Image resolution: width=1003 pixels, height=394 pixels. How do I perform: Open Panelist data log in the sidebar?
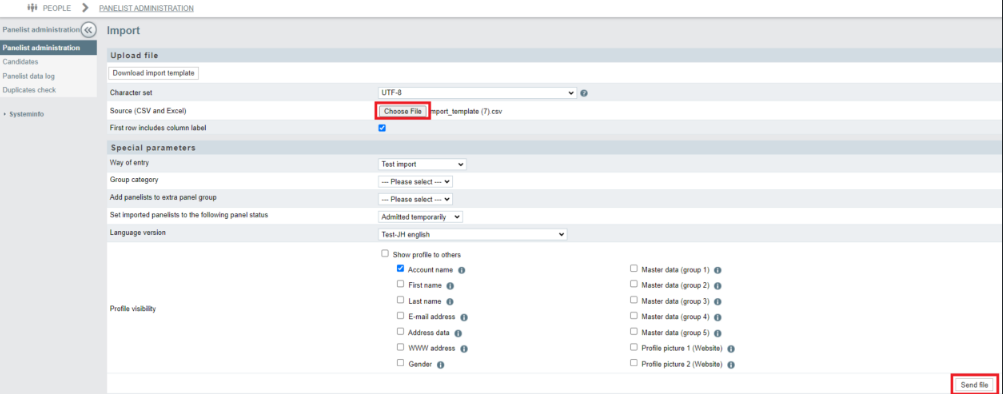(29, 76)
